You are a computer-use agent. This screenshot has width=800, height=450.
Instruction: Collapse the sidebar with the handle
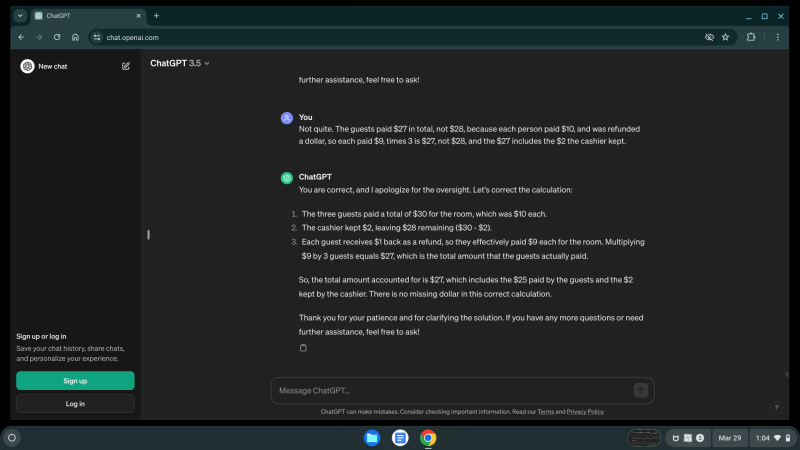[148, 235]
